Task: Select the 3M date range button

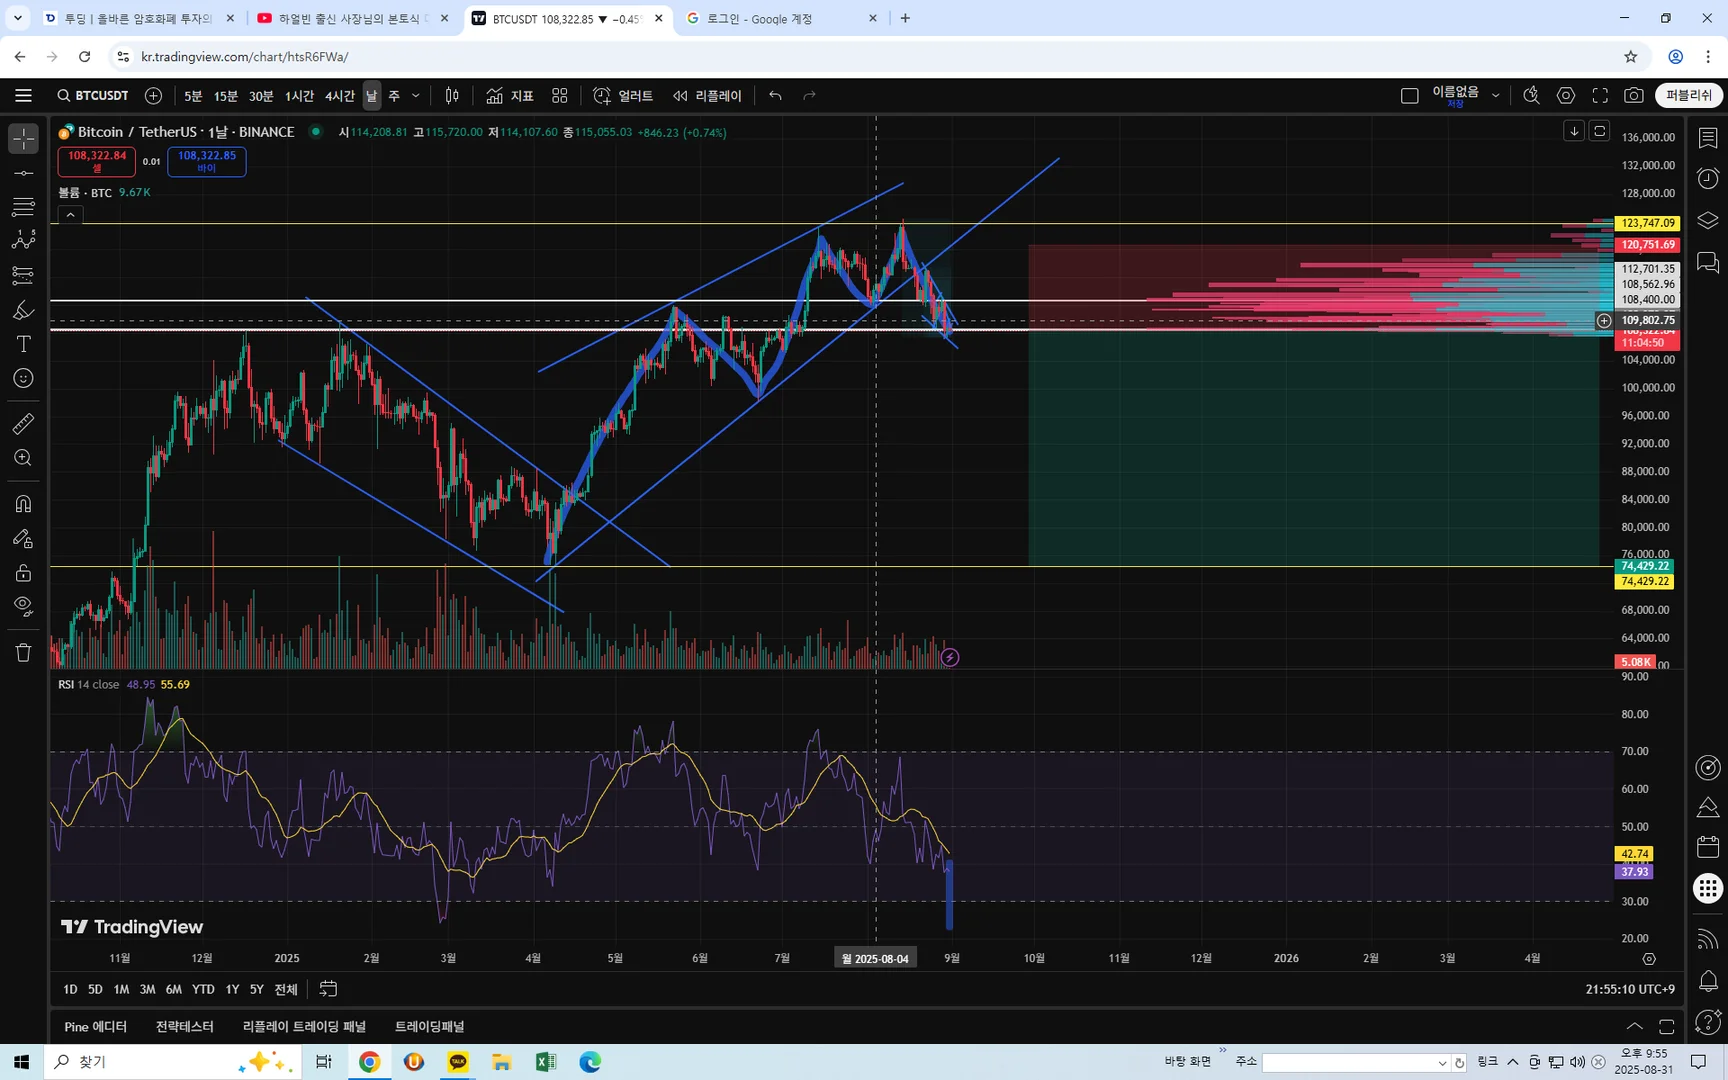Action: [147, 989]
